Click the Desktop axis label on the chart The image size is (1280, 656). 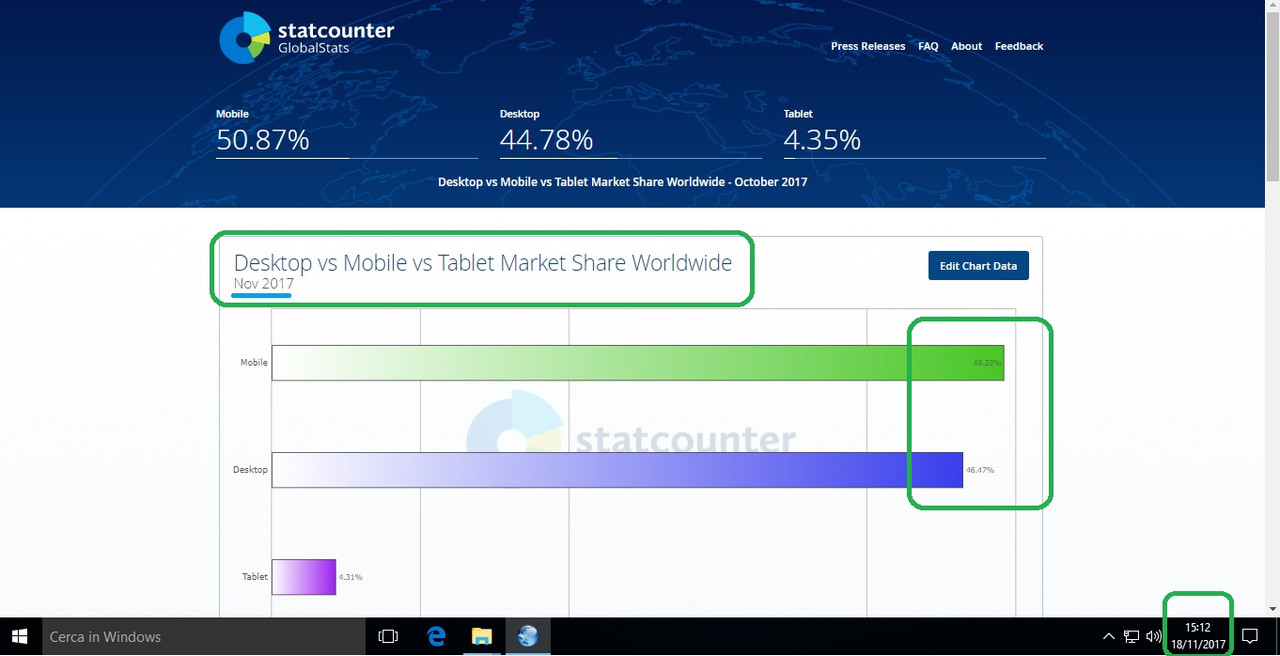[251, 469]
